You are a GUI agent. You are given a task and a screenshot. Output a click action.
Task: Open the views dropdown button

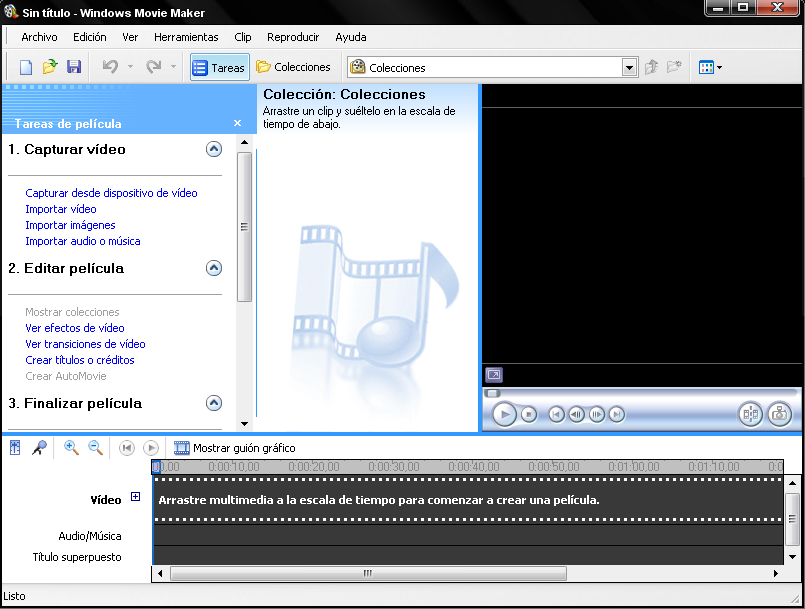pos(711,67)
